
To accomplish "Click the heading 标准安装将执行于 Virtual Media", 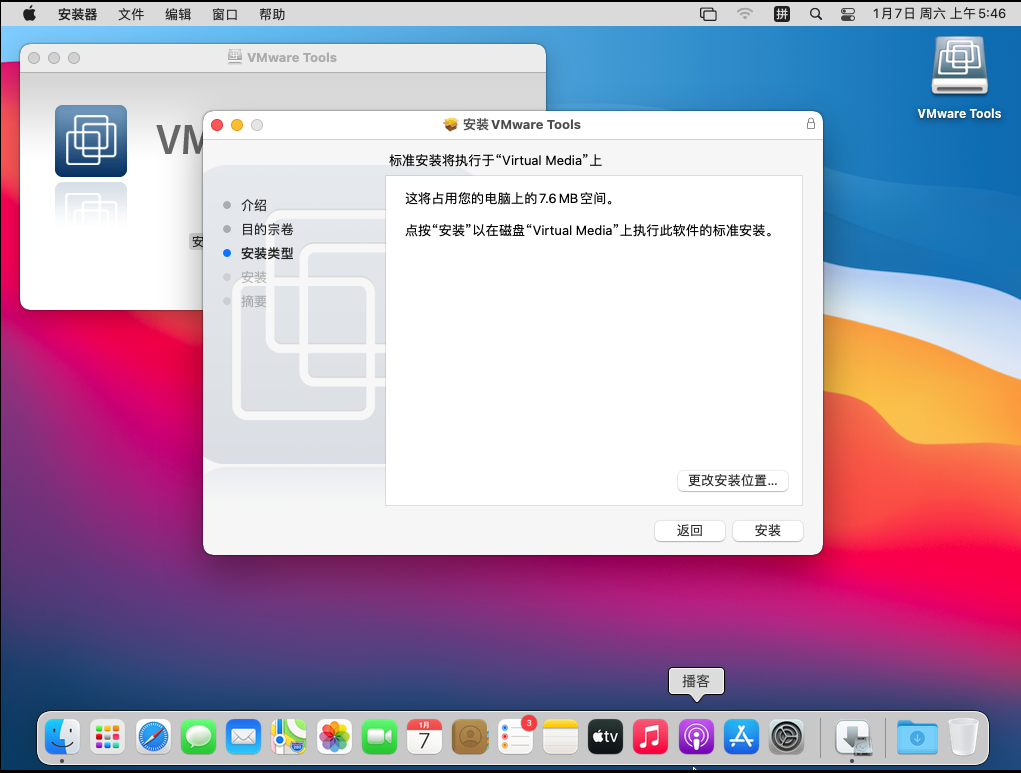I will 496,160.
